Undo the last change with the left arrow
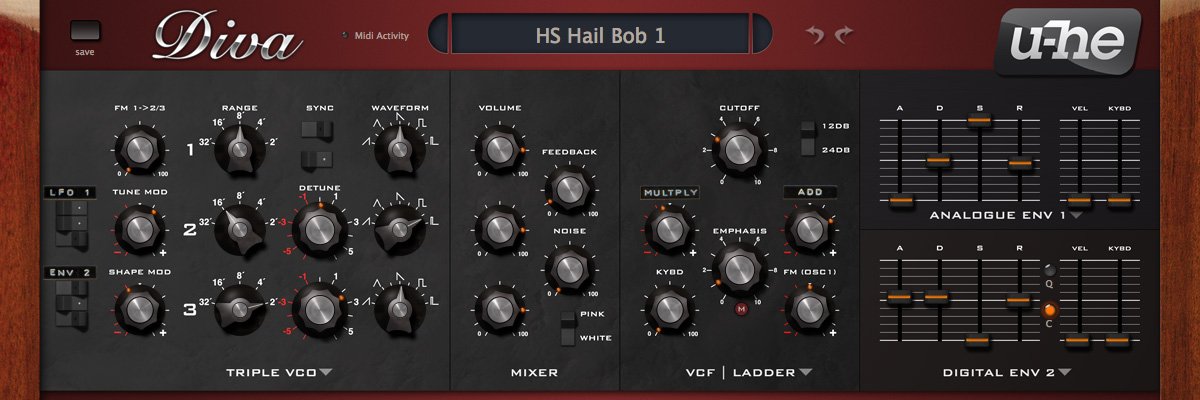Image resolution: width=1200 pixels, height=400 pixels. pyautogui.click(x=816, y=36)
